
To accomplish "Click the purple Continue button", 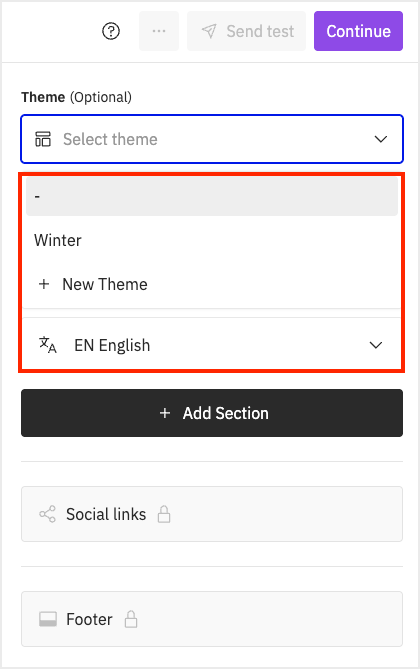I will [359, 31].
